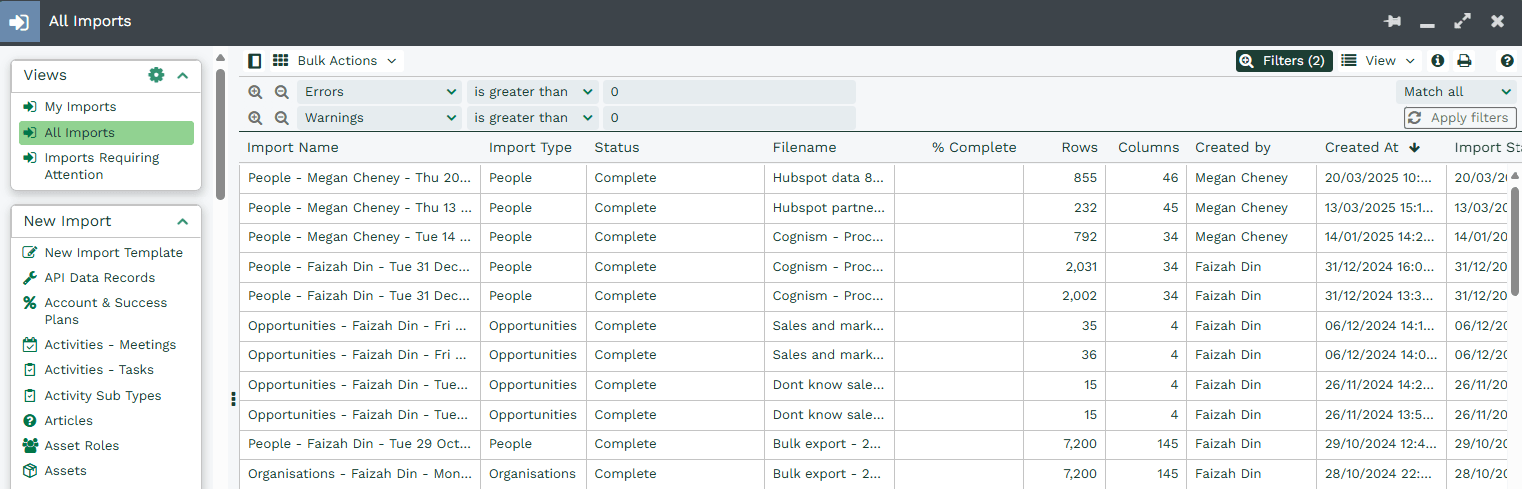Open New Import Template link
Screen dimensions: 1522x489
(x=113, y=253)
